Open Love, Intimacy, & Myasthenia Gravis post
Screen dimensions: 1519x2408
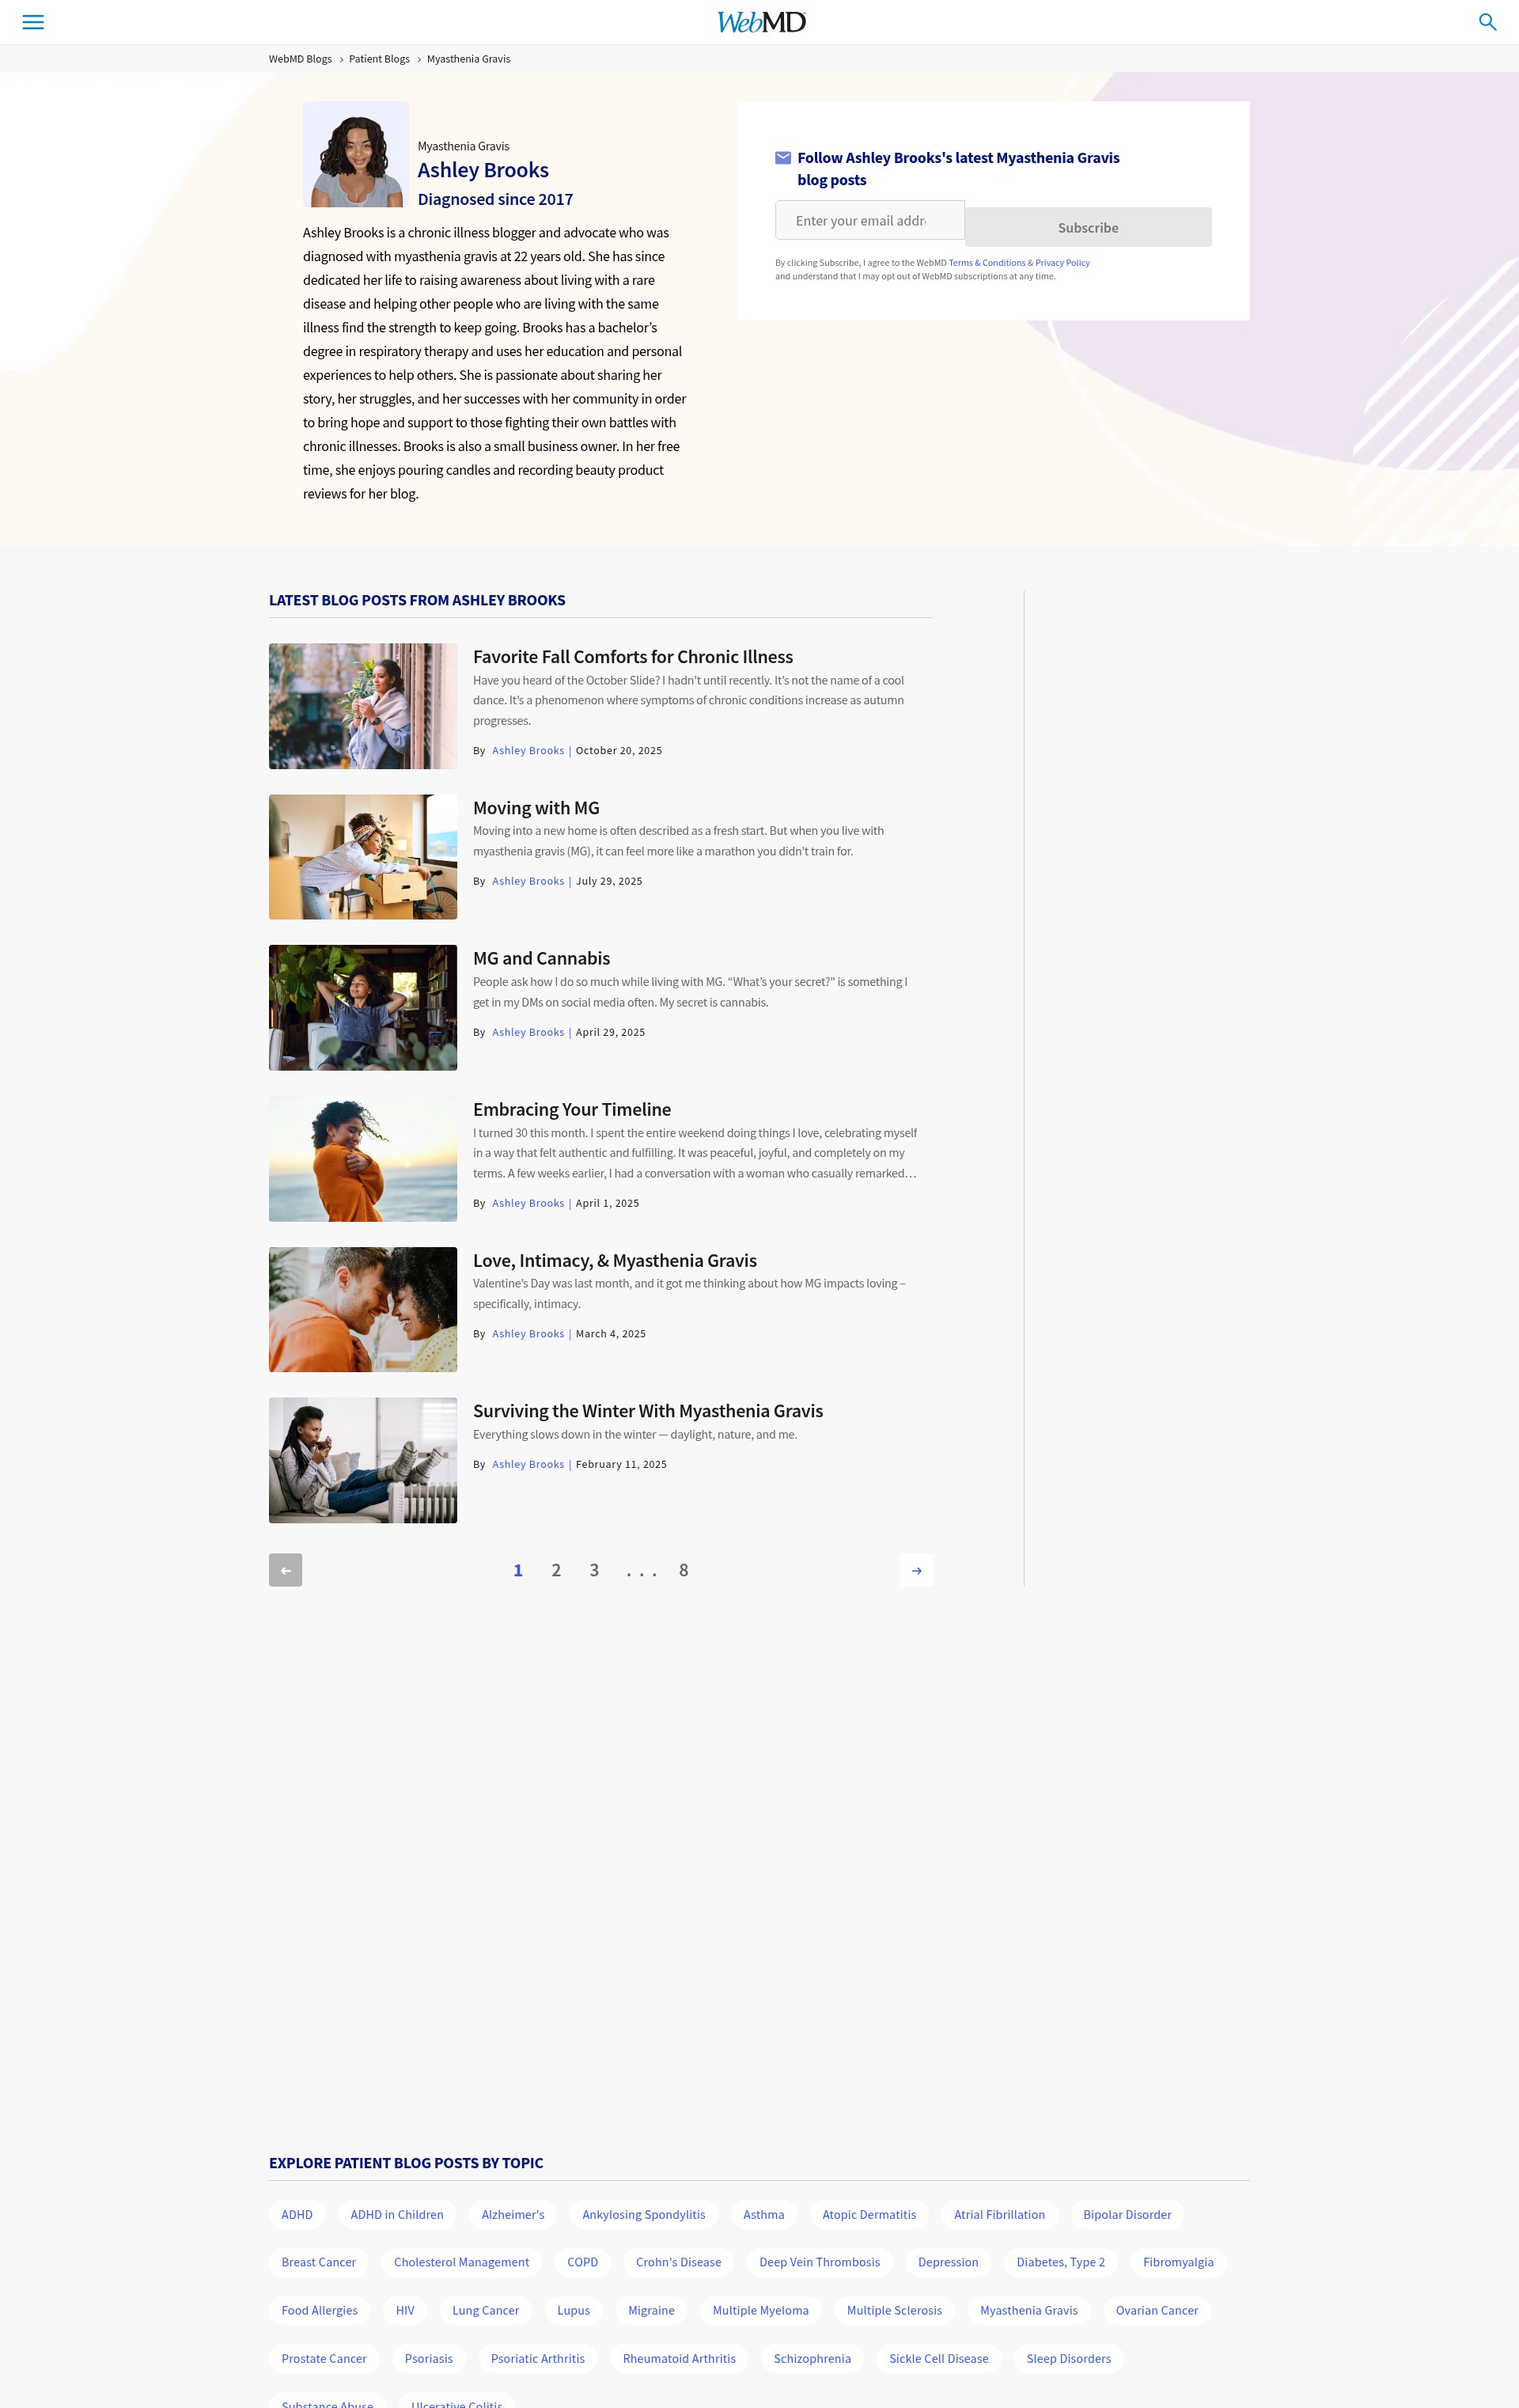615,1260
